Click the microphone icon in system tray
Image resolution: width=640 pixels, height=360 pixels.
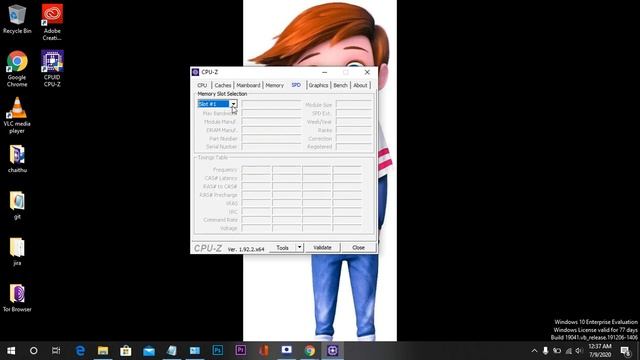click(545, 351)
